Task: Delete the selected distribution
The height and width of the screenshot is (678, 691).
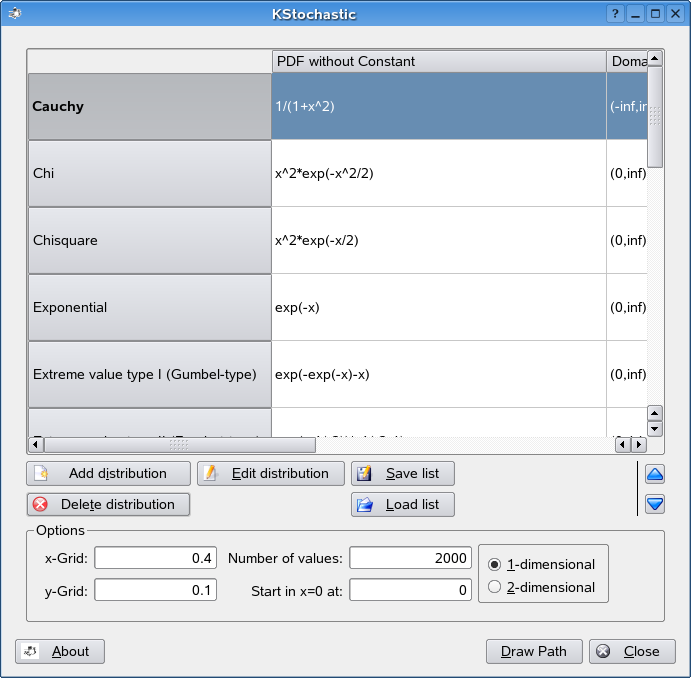Action: pyautogui.click(x=108, y=504)
